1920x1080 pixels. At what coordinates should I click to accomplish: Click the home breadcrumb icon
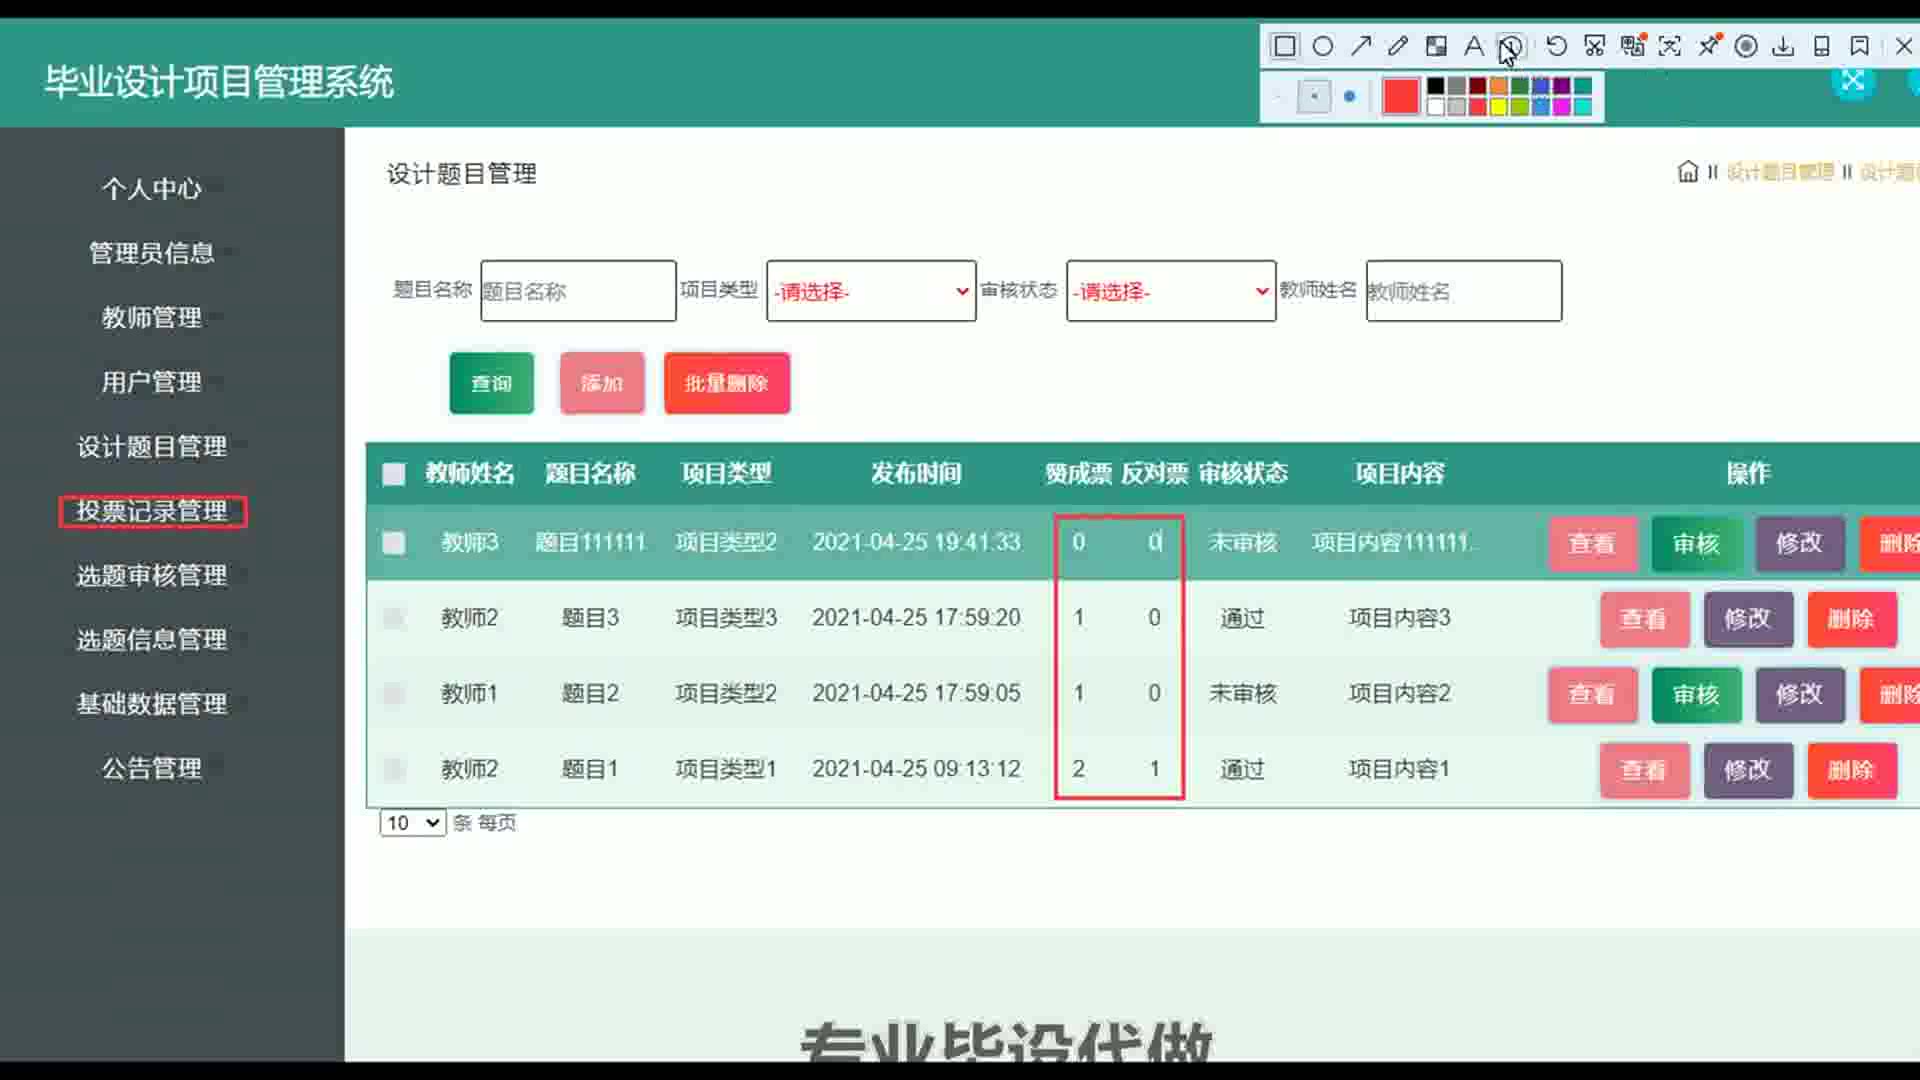click(x=1687, y=172)
